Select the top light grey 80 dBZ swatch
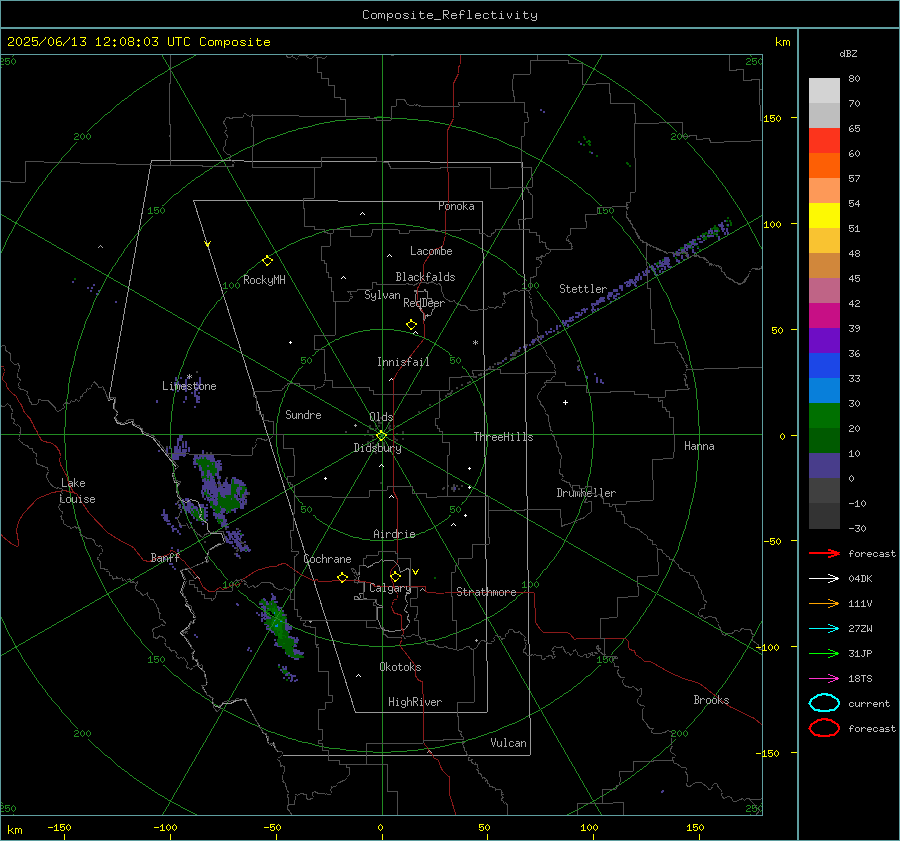The image size is (900, 841). pos(824,91)
